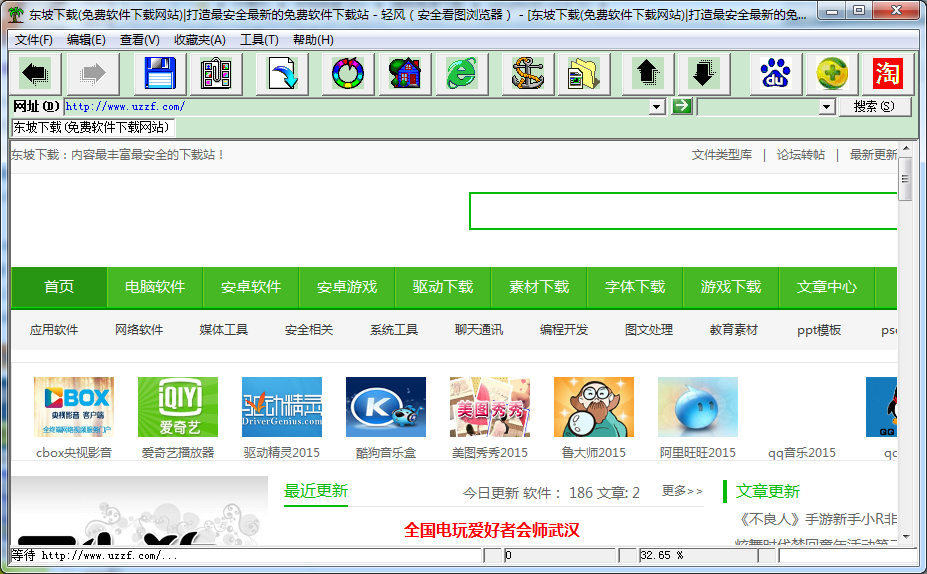927x574 pixels.
Task: Go to 安卓游戏 navigation tab
Action: [347, 287]
